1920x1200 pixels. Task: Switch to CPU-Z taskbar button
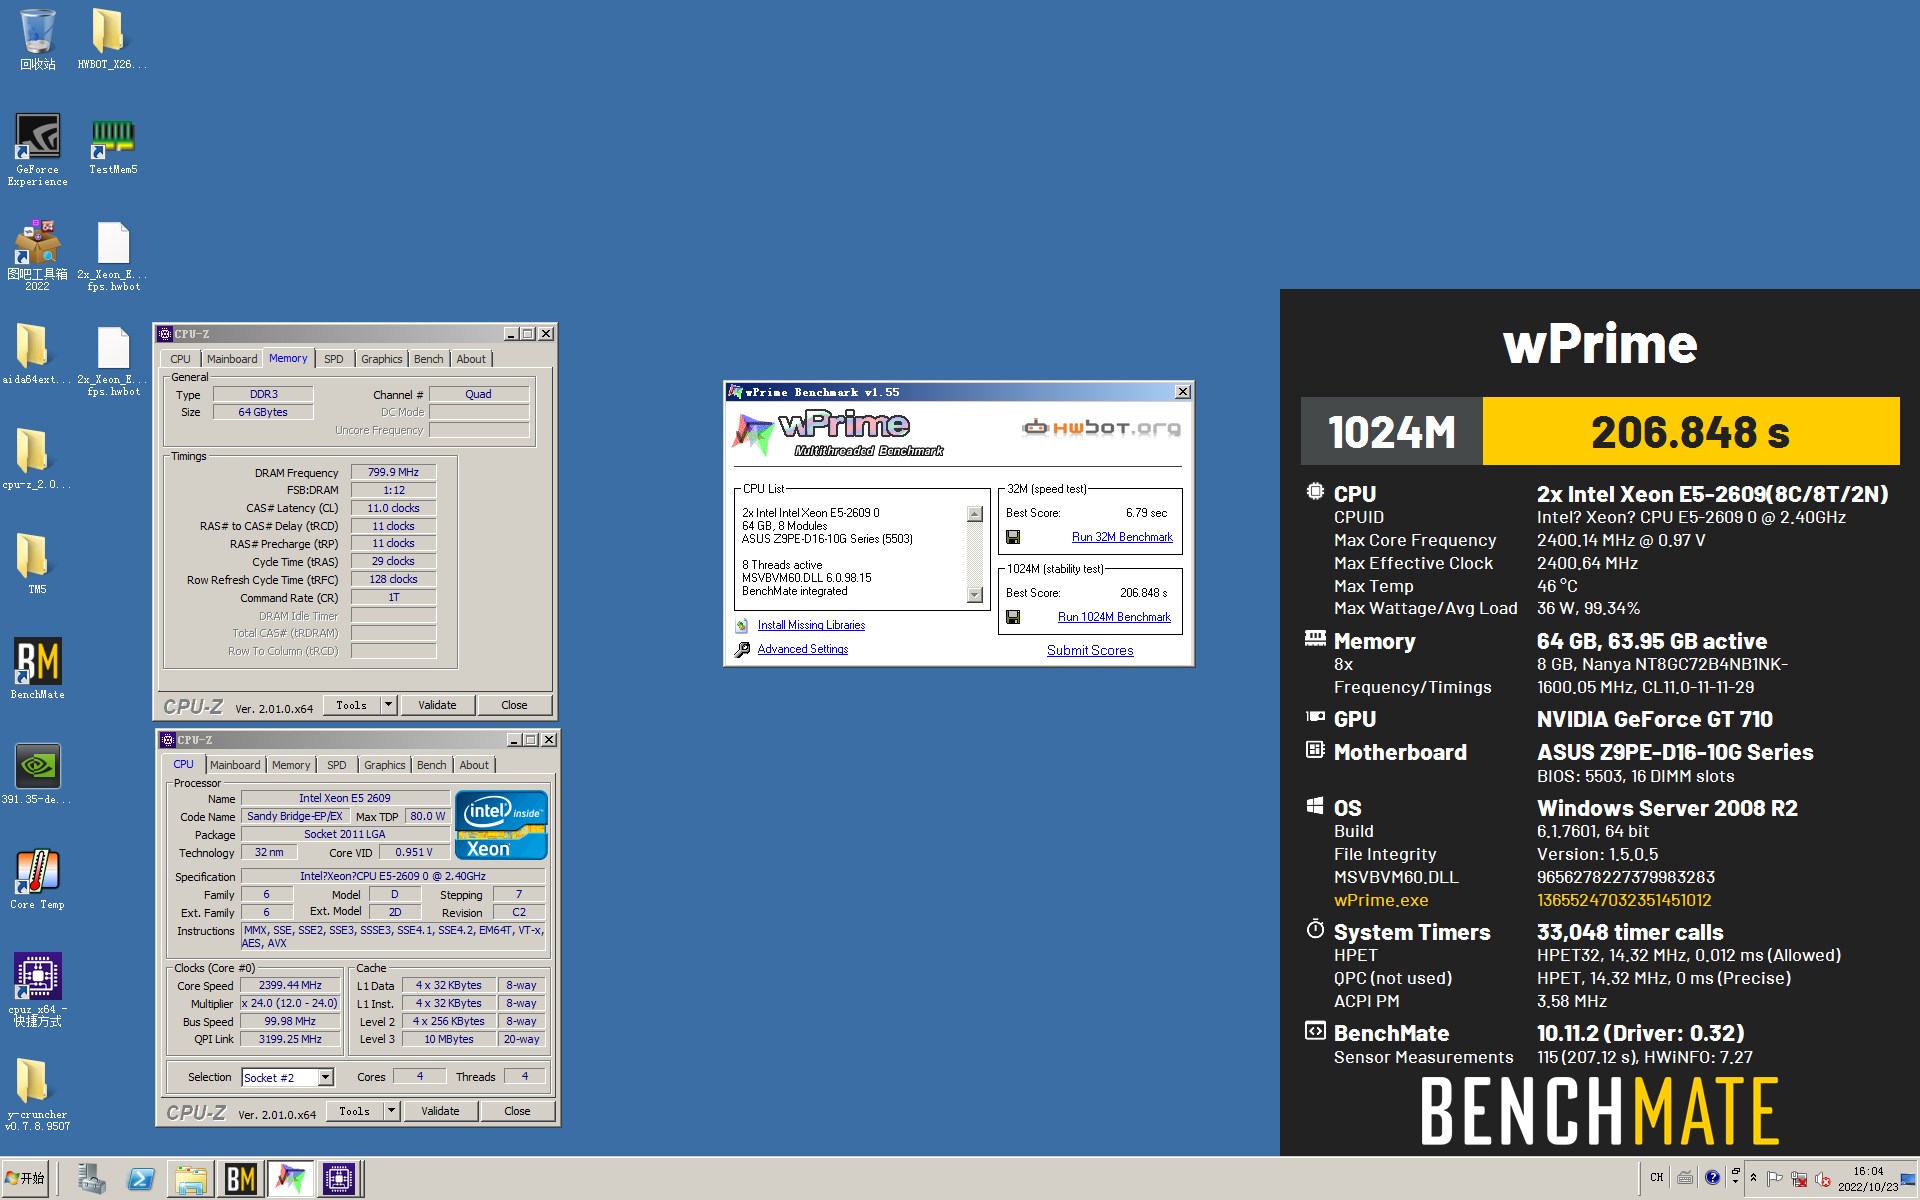[x=339, y=1179]
